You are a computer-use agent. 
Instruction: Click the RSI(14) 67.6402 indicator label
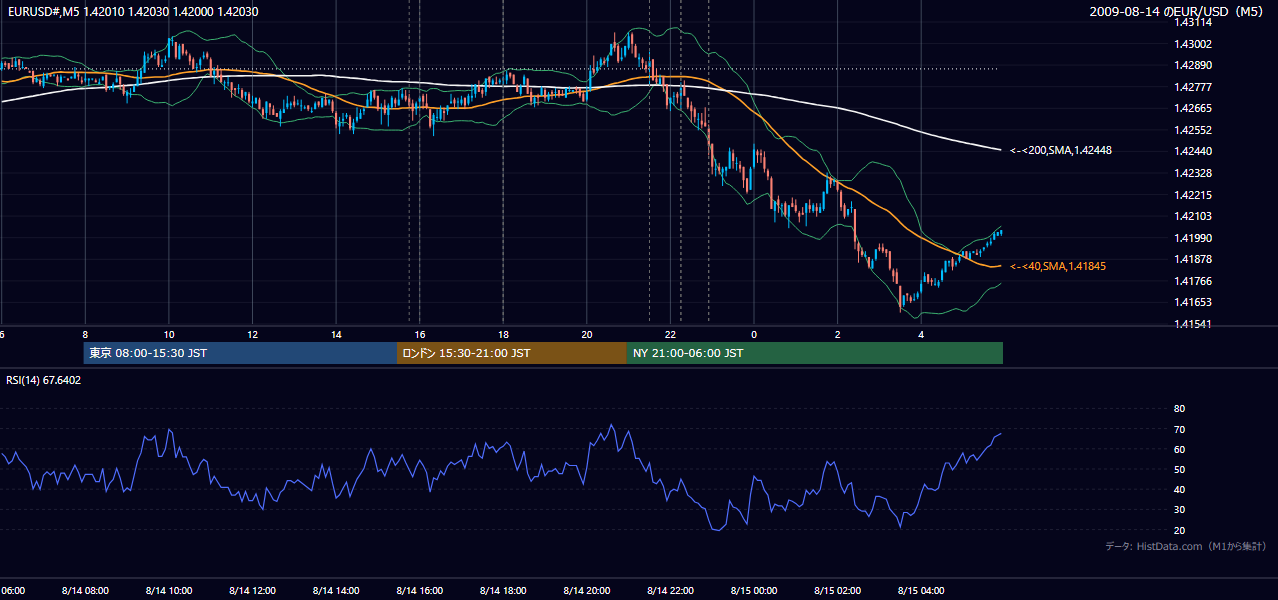(44, 380)
